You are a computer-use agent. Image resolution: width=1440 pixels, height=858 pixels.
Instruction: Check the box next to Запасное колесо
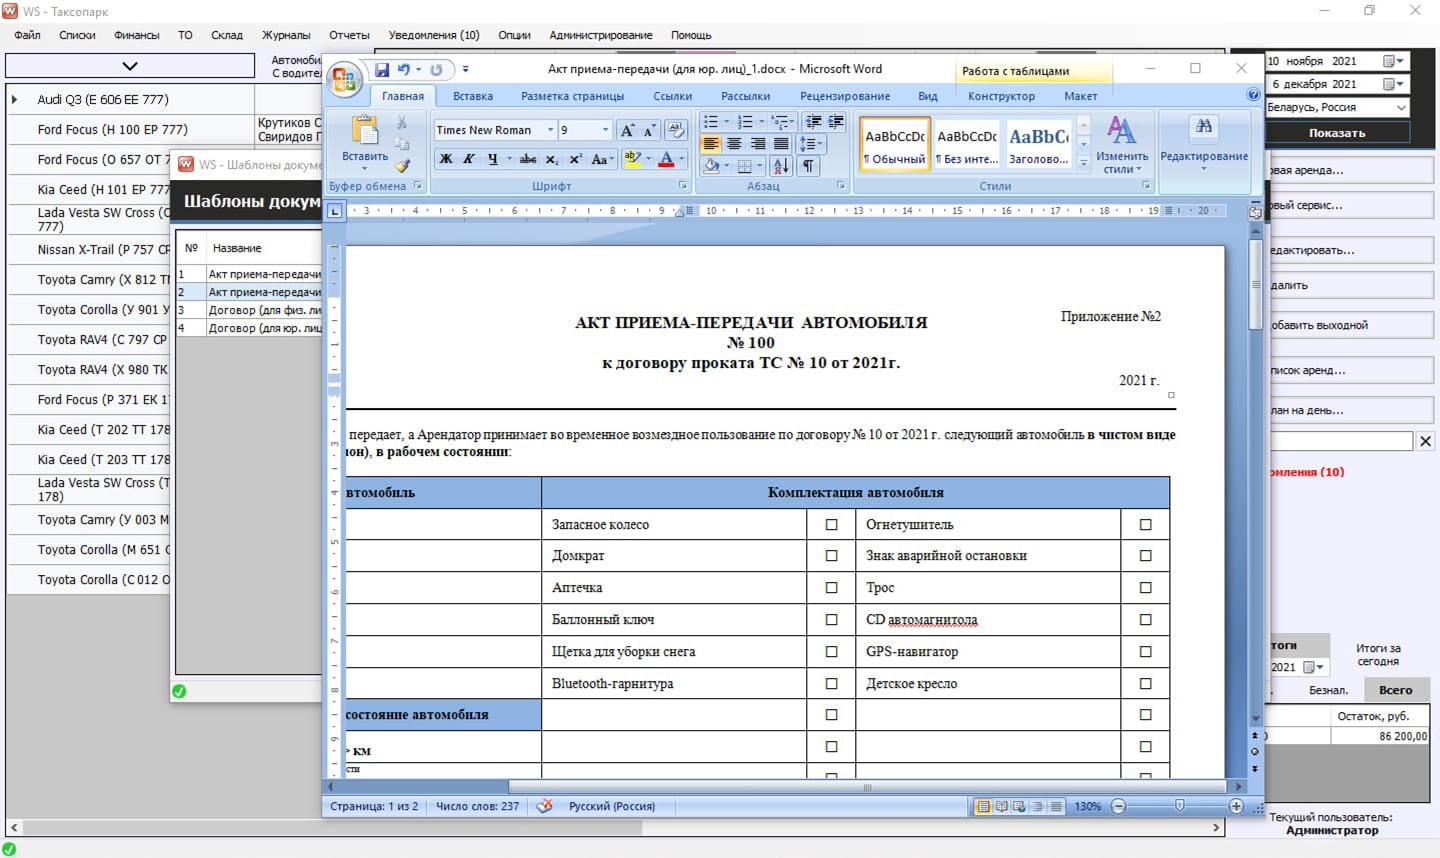point(831,524)
